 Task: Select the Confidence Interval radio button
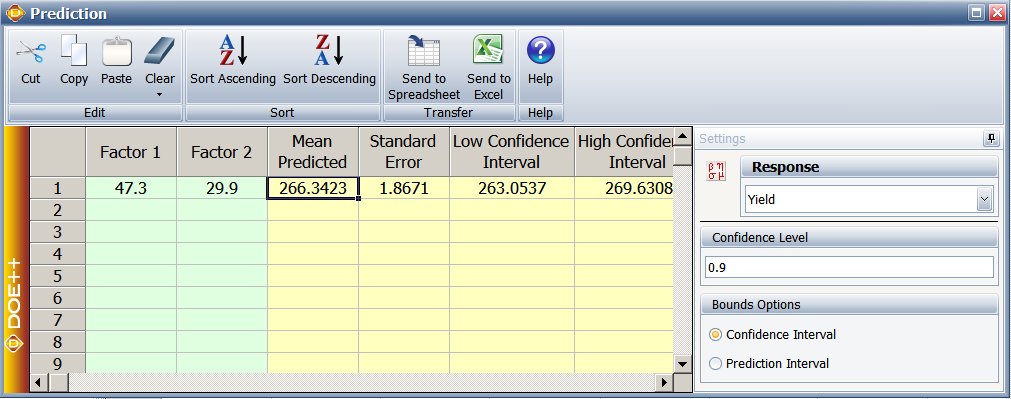point(715,335)
